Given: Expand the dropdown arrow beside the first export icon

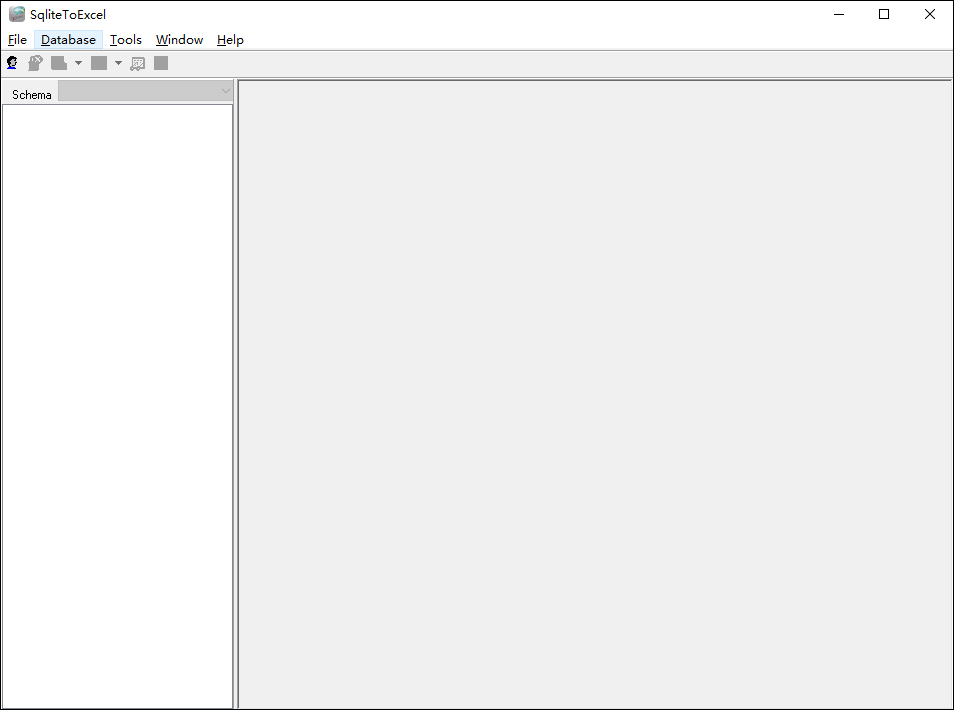Looking at the screenshot, I should point(78,62).
